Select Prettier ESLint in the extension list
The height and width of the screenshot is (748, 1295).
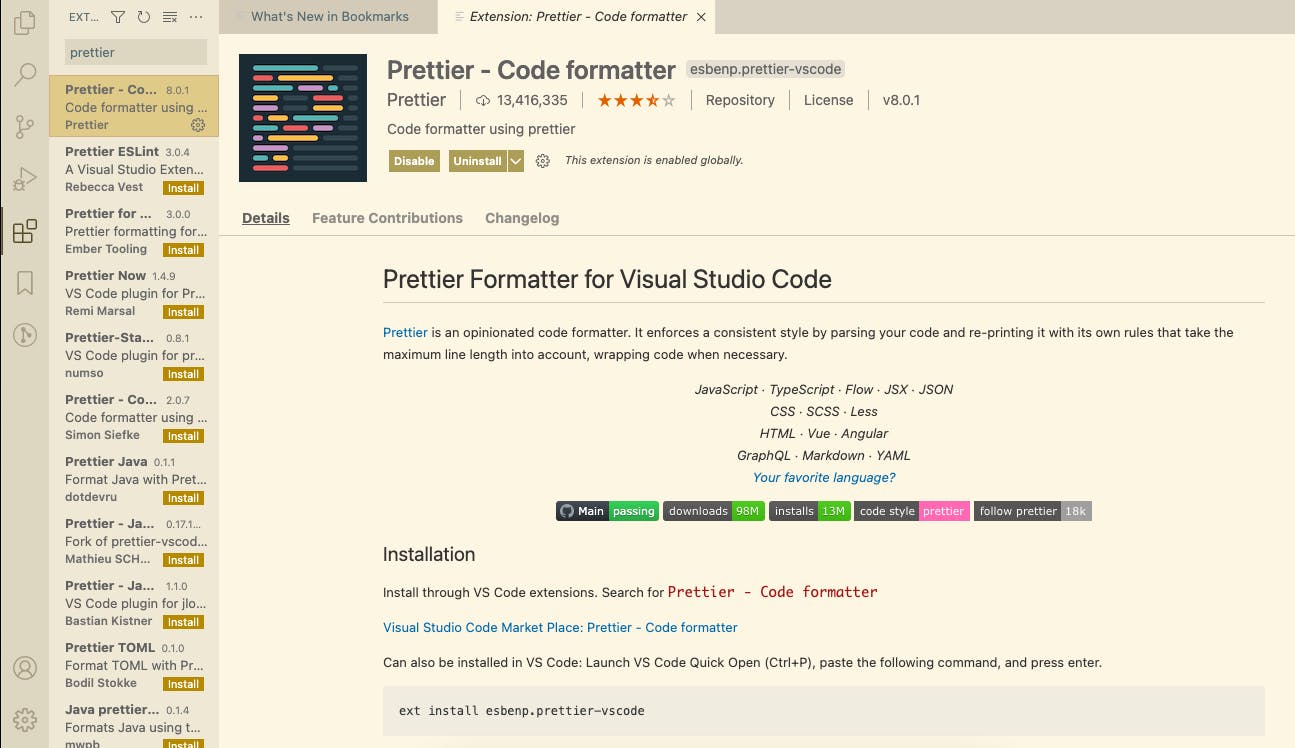tap(134, 169)
